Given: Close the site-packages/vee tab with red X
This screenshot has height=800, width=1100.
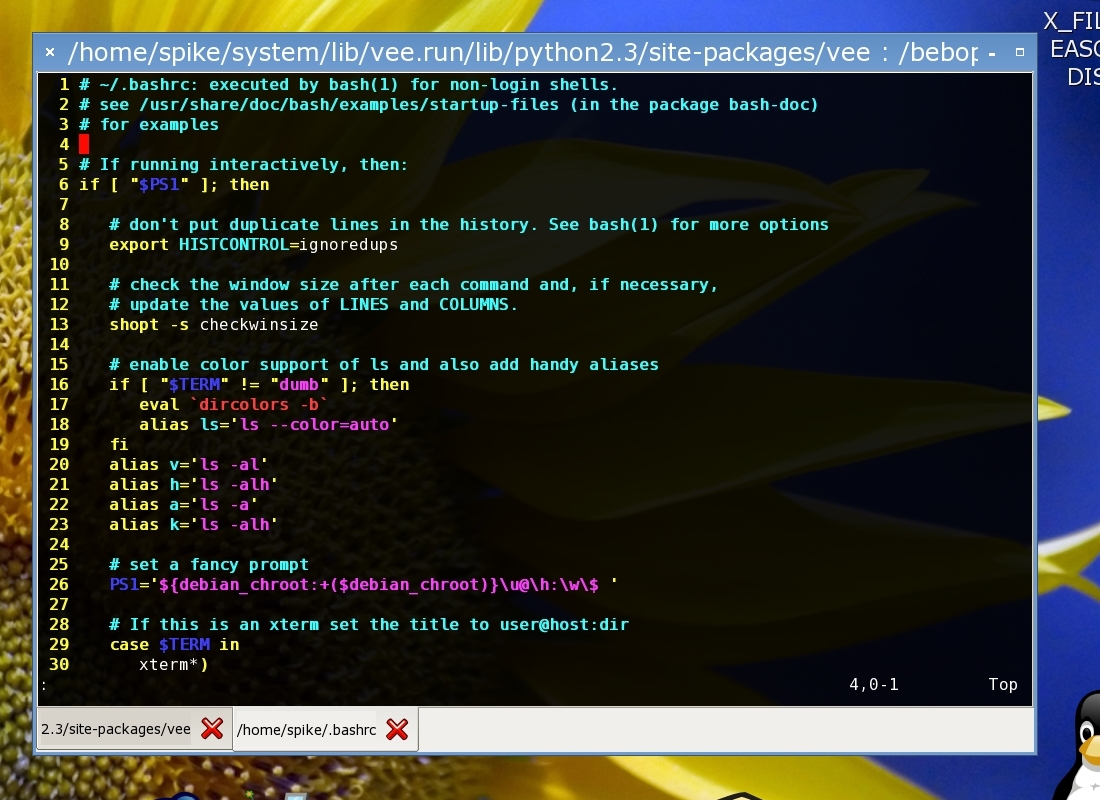Looking at the screenshot, I should 212,729.
